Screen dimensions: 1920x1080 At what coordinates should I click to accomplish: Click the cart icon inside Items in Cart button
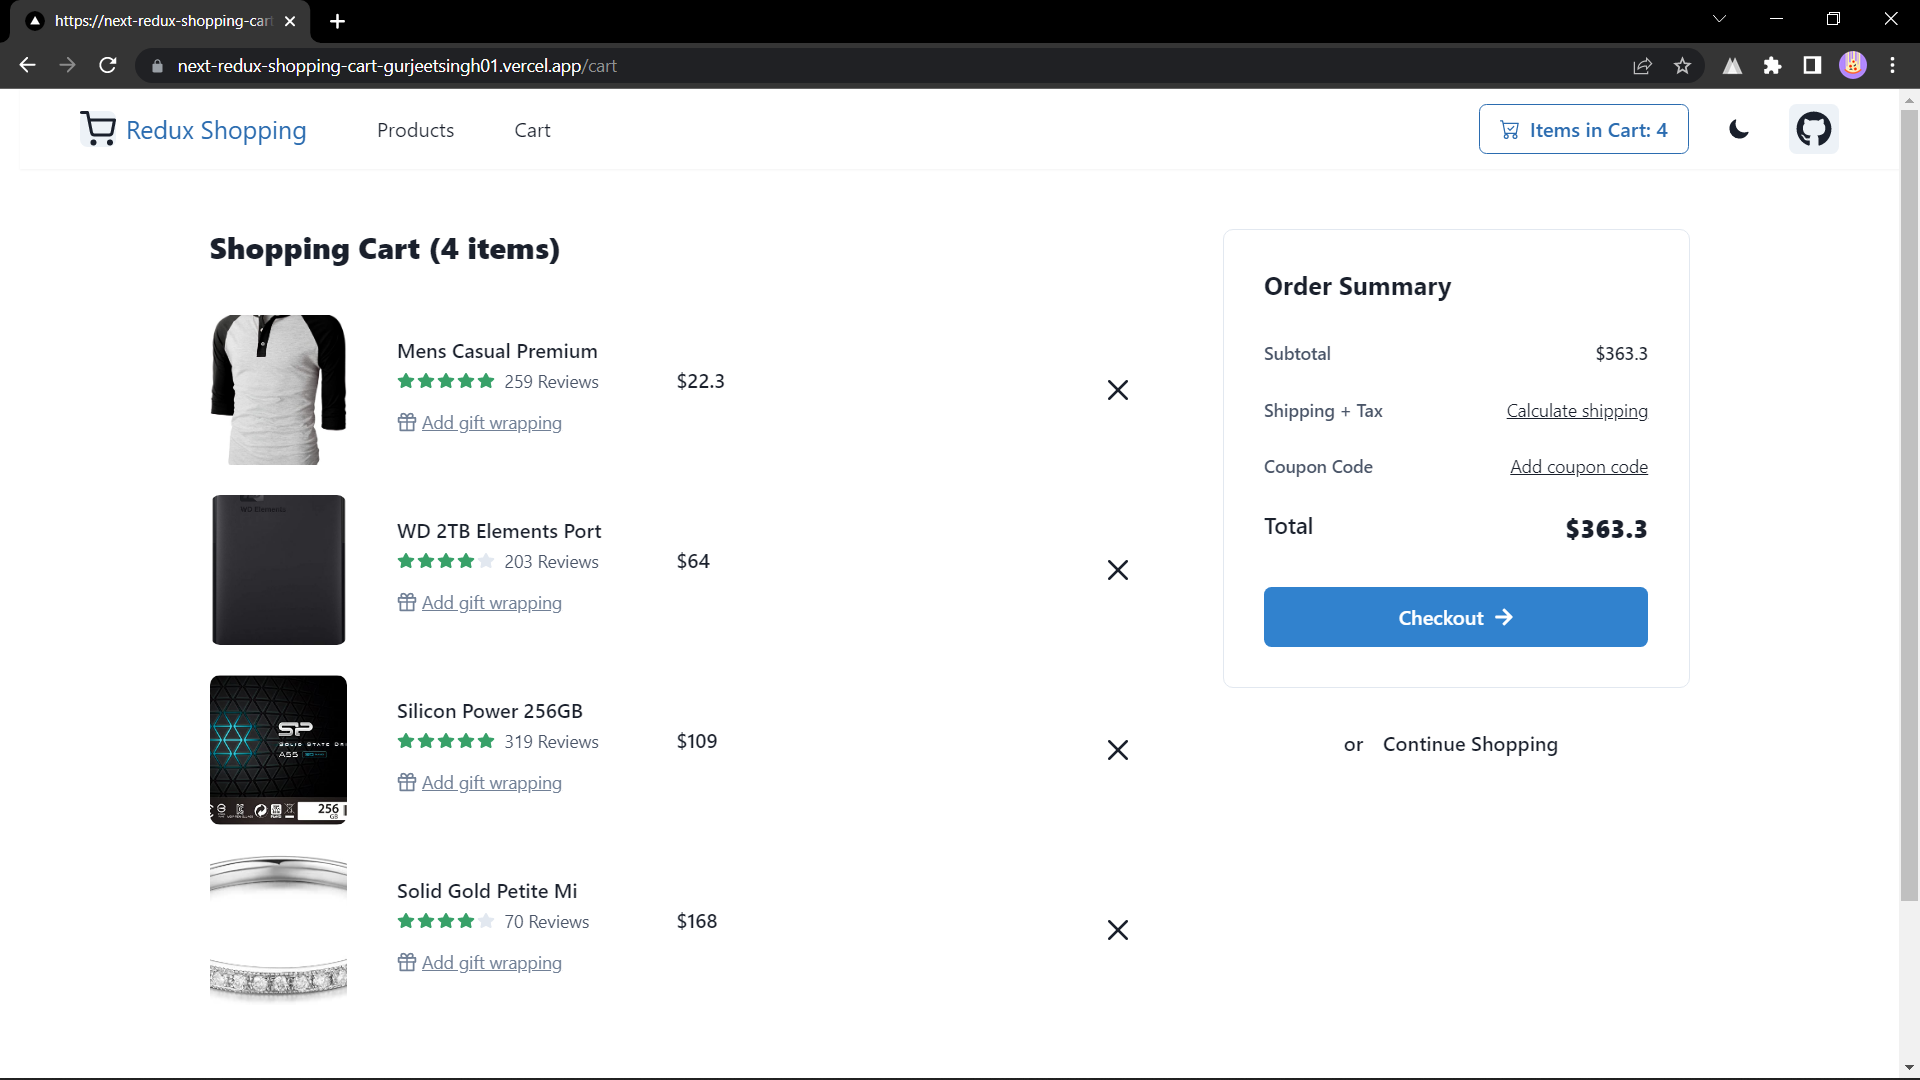(x=1510, y=129)
